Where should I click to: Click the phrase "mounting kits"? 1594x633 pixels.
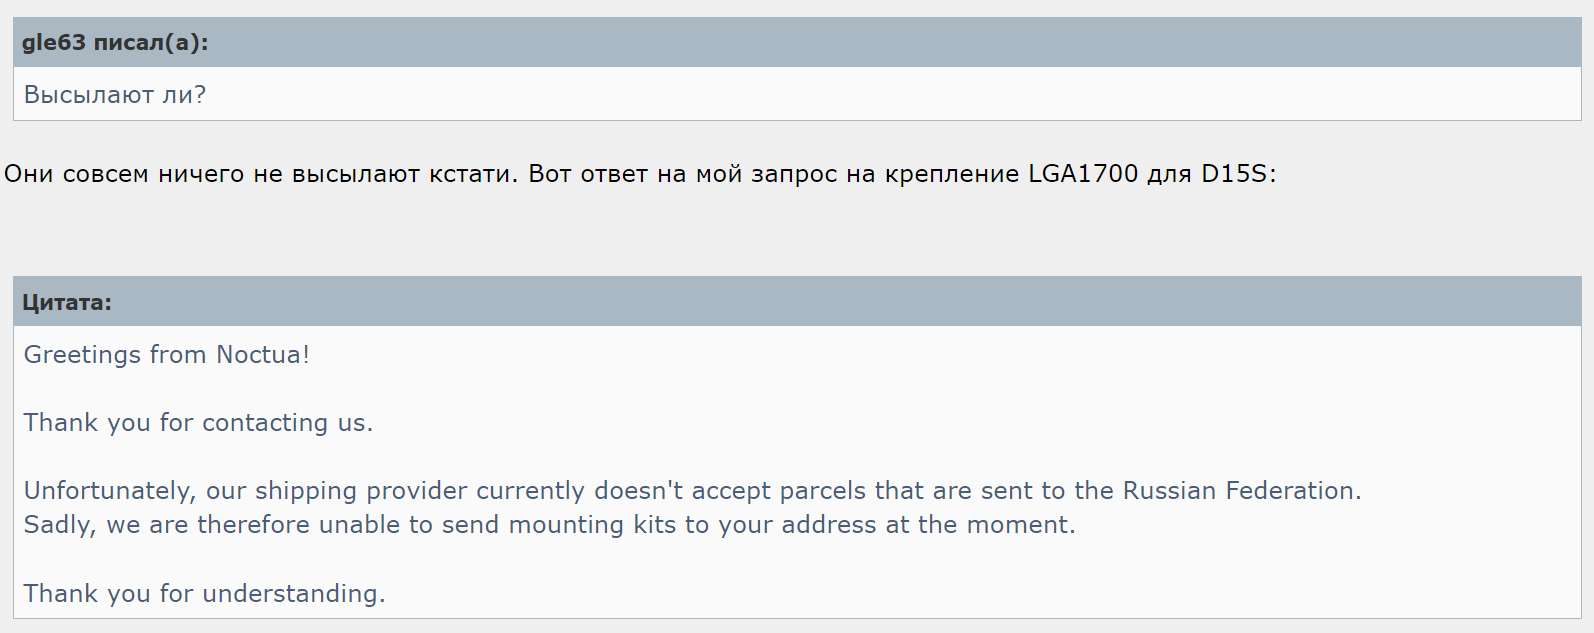[x=592, y=525]
